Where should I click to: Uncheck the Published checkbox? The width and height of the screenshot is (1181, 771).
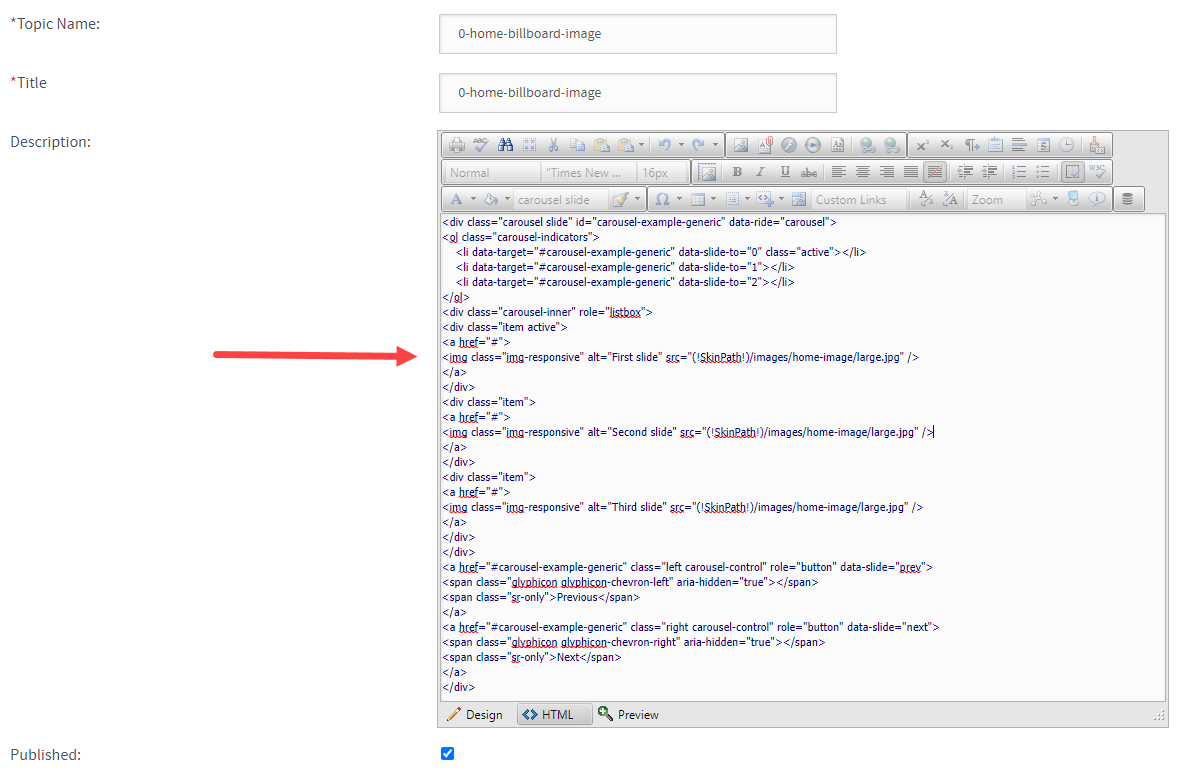pyautogui.click(x=447, y=753)
